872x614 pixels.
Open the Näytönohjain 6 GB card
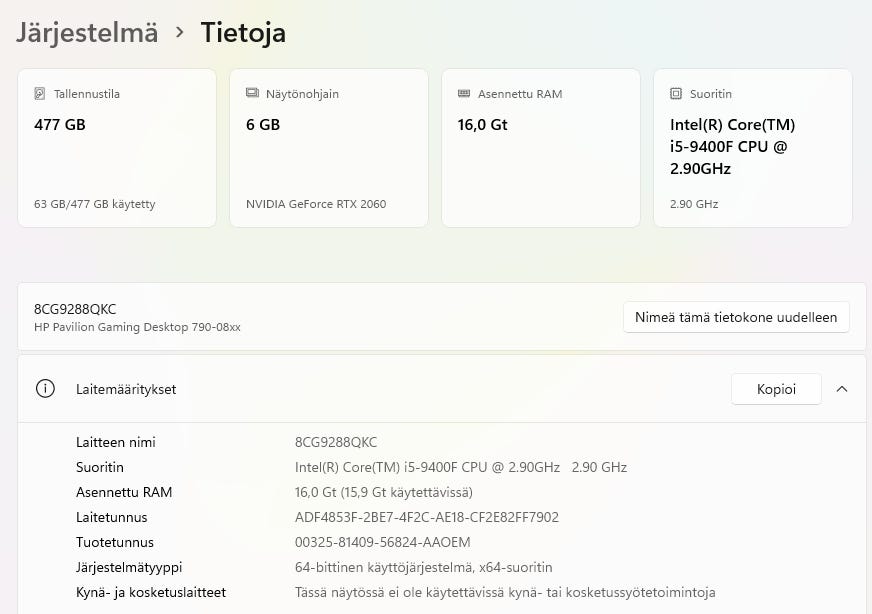tap(329, 148)
